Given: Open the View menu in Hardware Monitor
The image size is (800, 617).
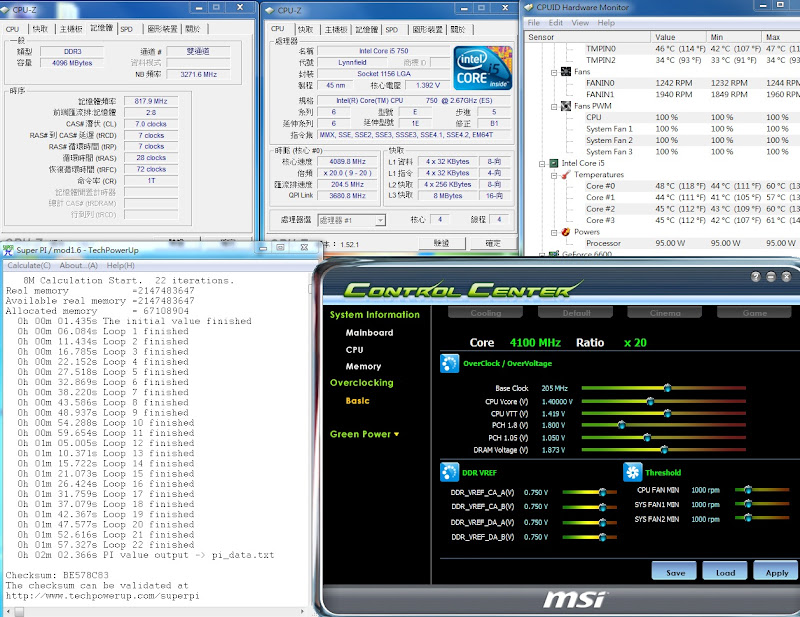Looking at the screenshot, I should pos(580,23).
